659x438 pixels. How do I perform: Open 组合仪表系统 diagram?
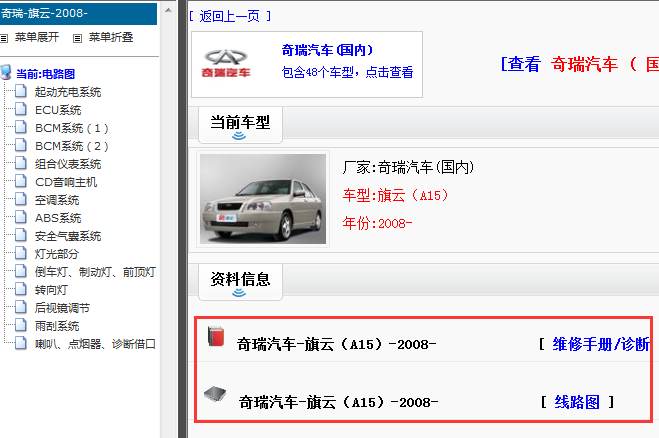68,164
